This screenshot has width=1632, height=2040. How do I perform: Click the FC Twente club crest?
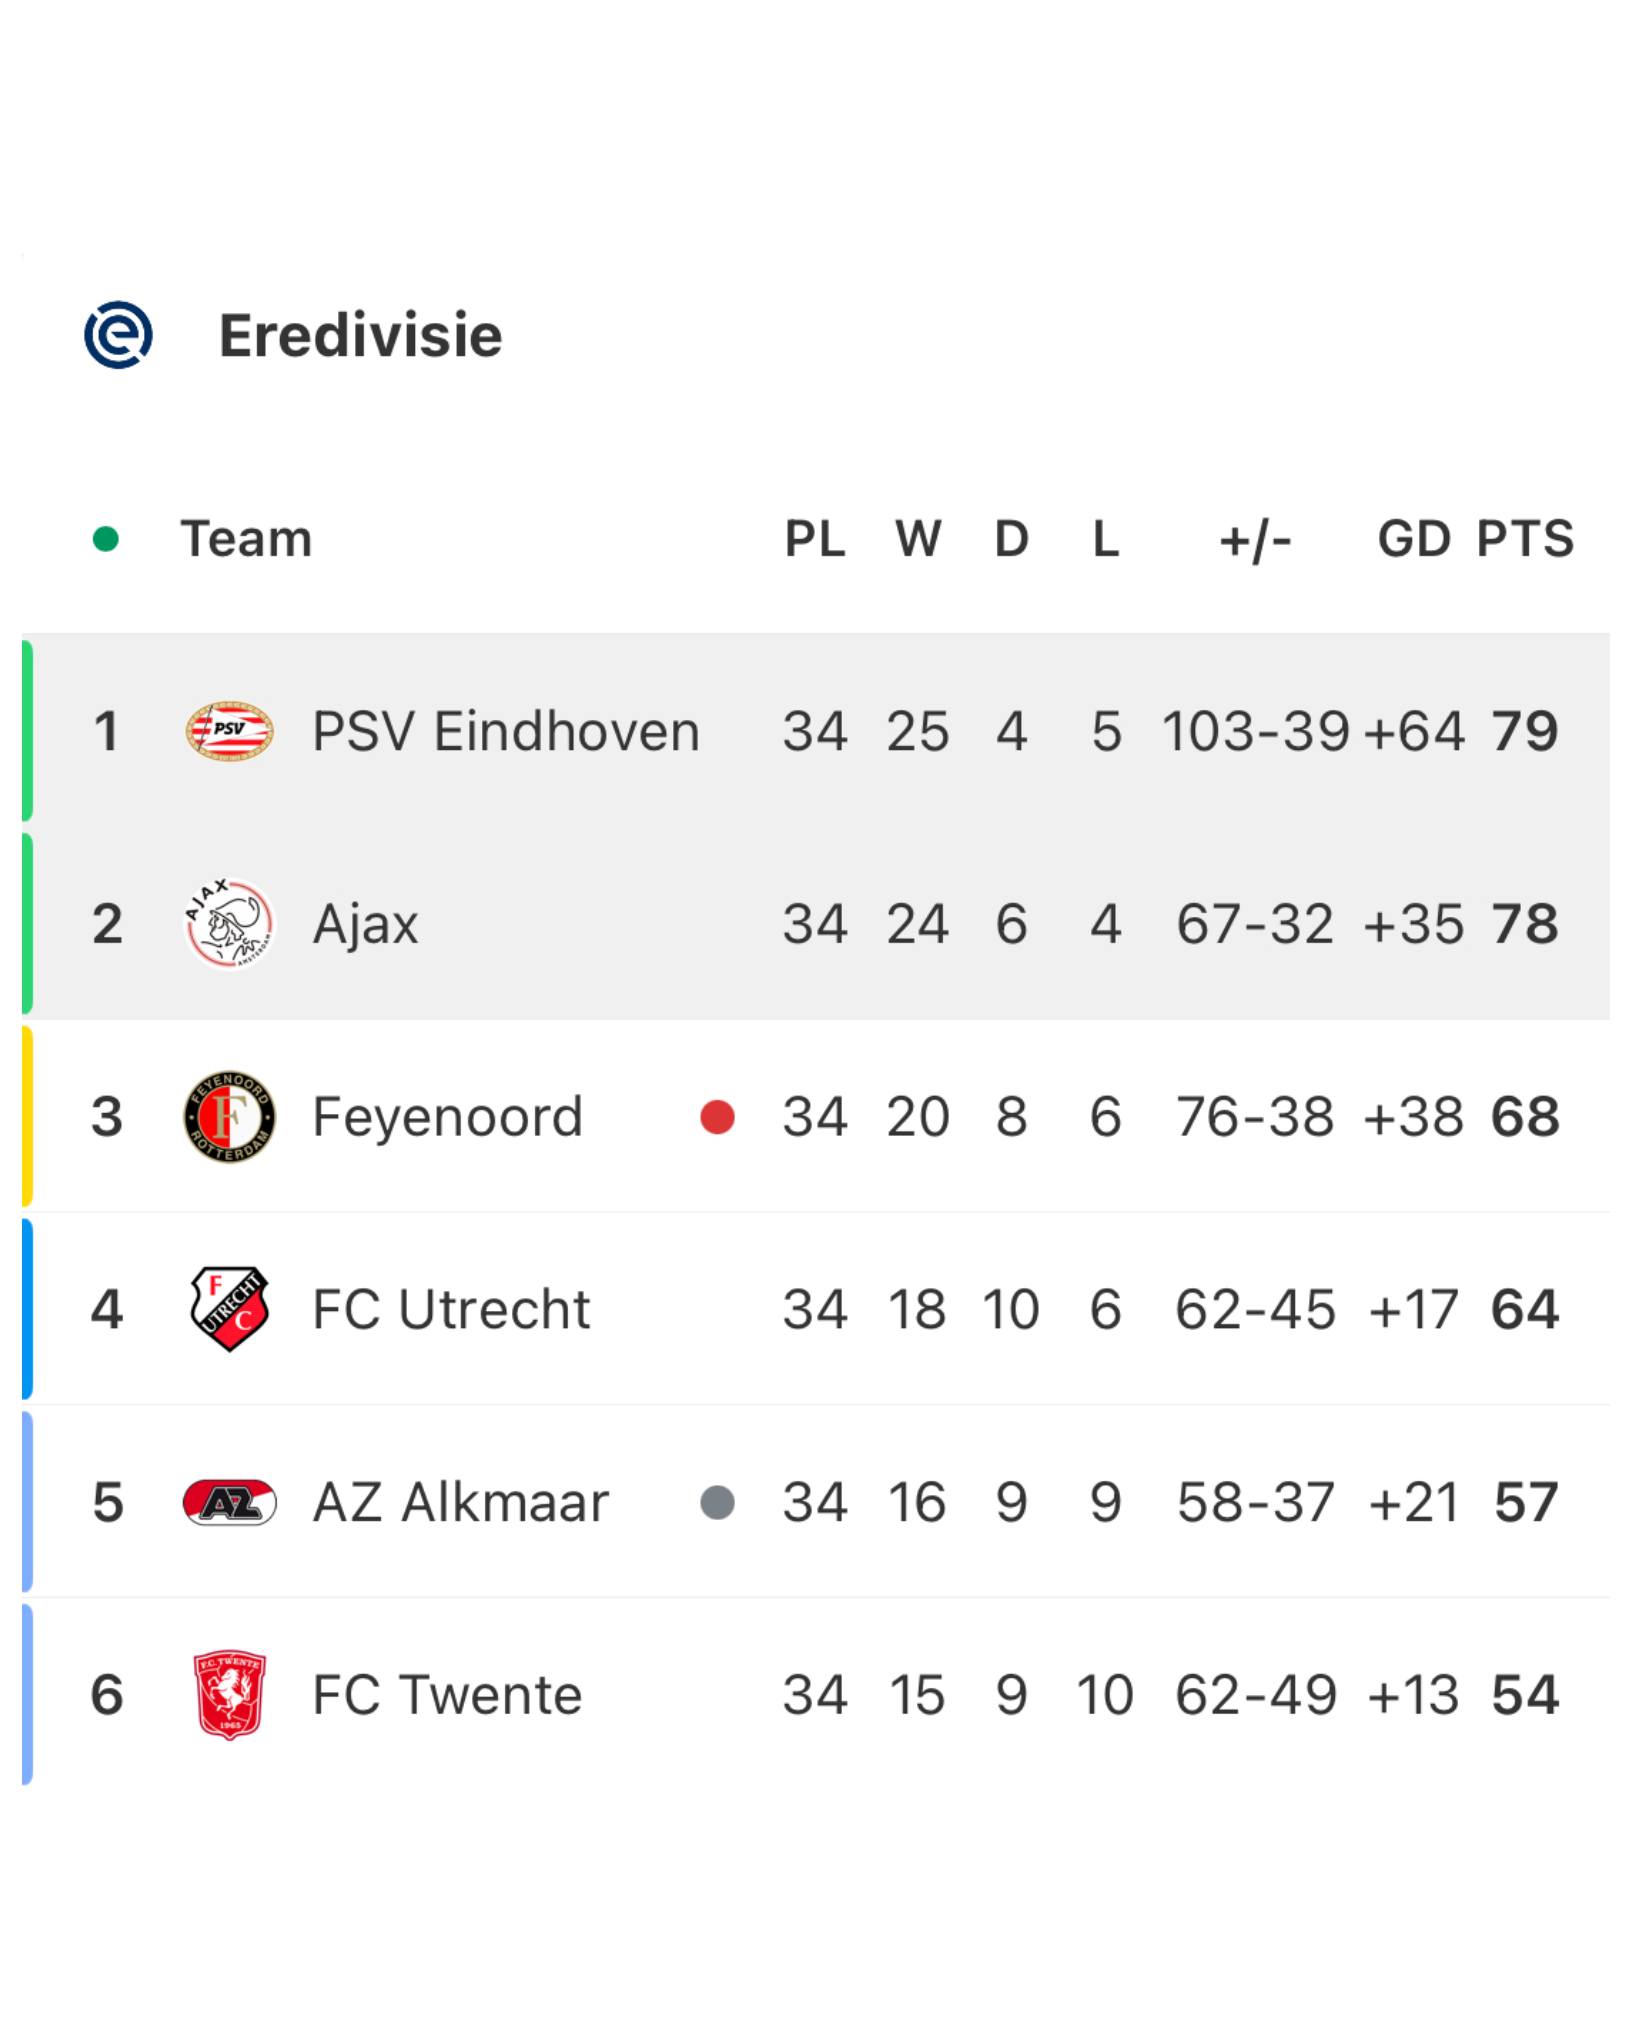[229, 1695]
